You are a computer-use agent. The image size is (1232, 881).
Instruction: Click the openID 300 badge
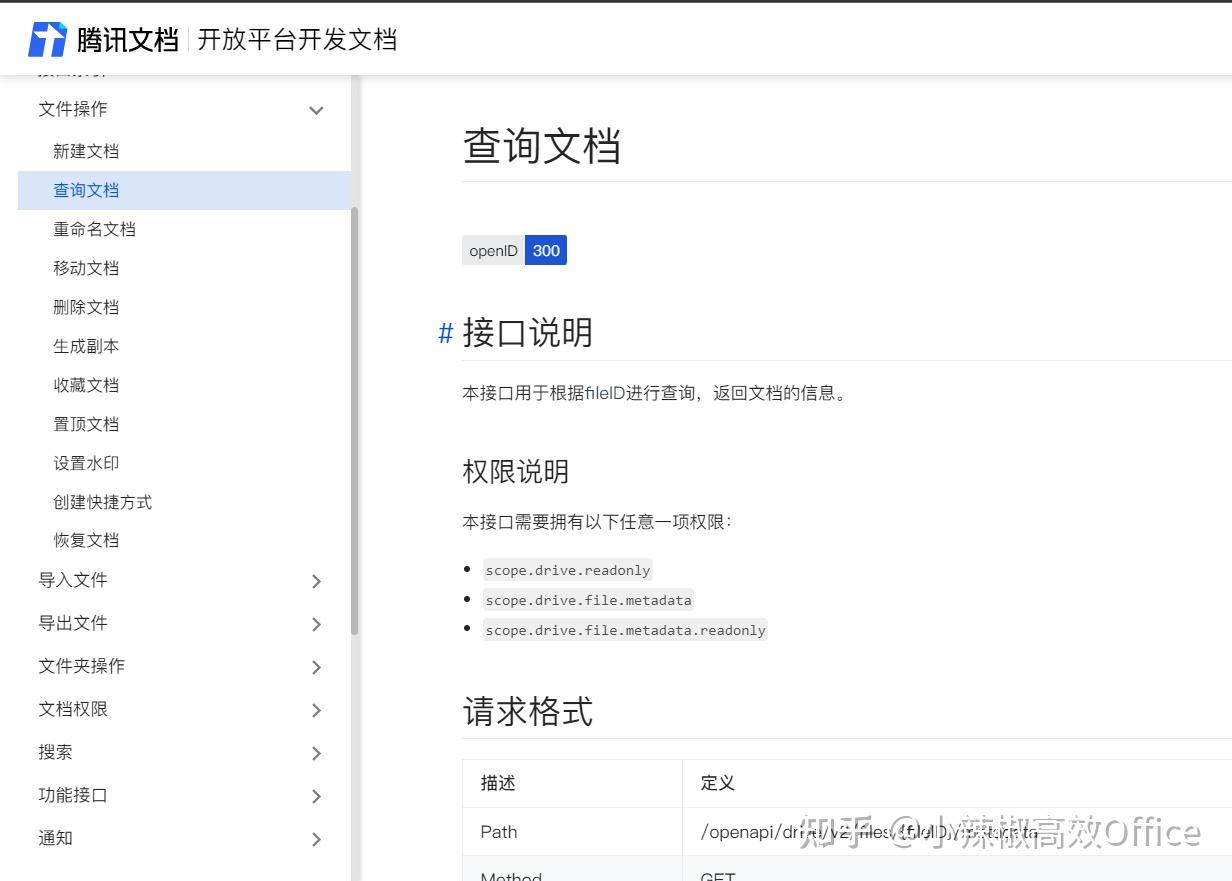pos(514,250)
